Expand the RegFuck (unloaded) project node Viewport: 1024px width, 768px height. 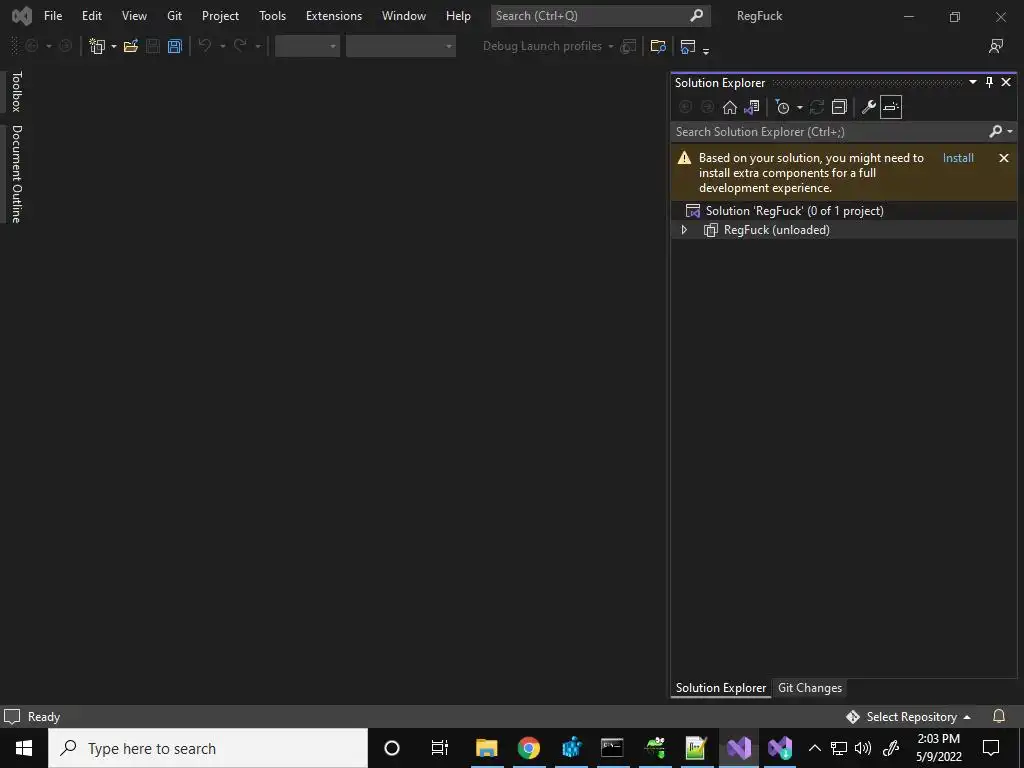(684, 230)
